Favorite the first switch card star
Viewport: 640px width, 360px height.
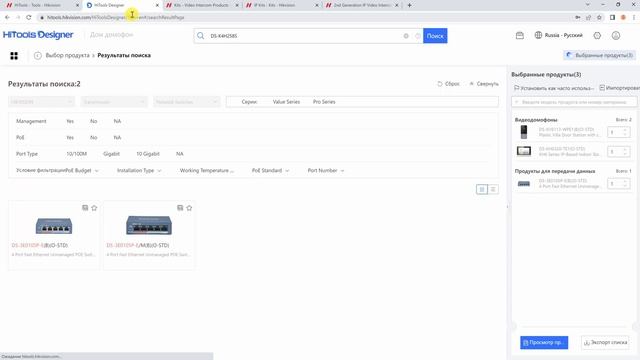[x=94, y=208]
